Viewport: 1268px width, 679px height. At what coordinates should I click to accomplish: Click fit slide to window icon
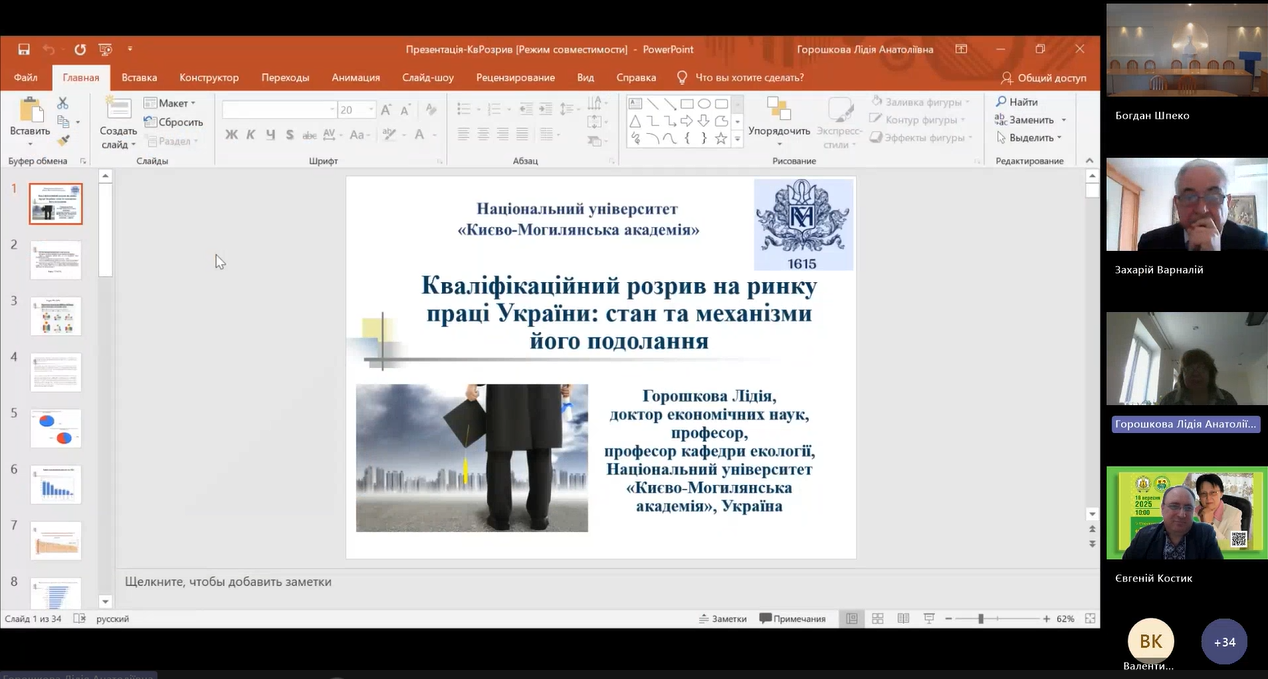point(1091,619)
